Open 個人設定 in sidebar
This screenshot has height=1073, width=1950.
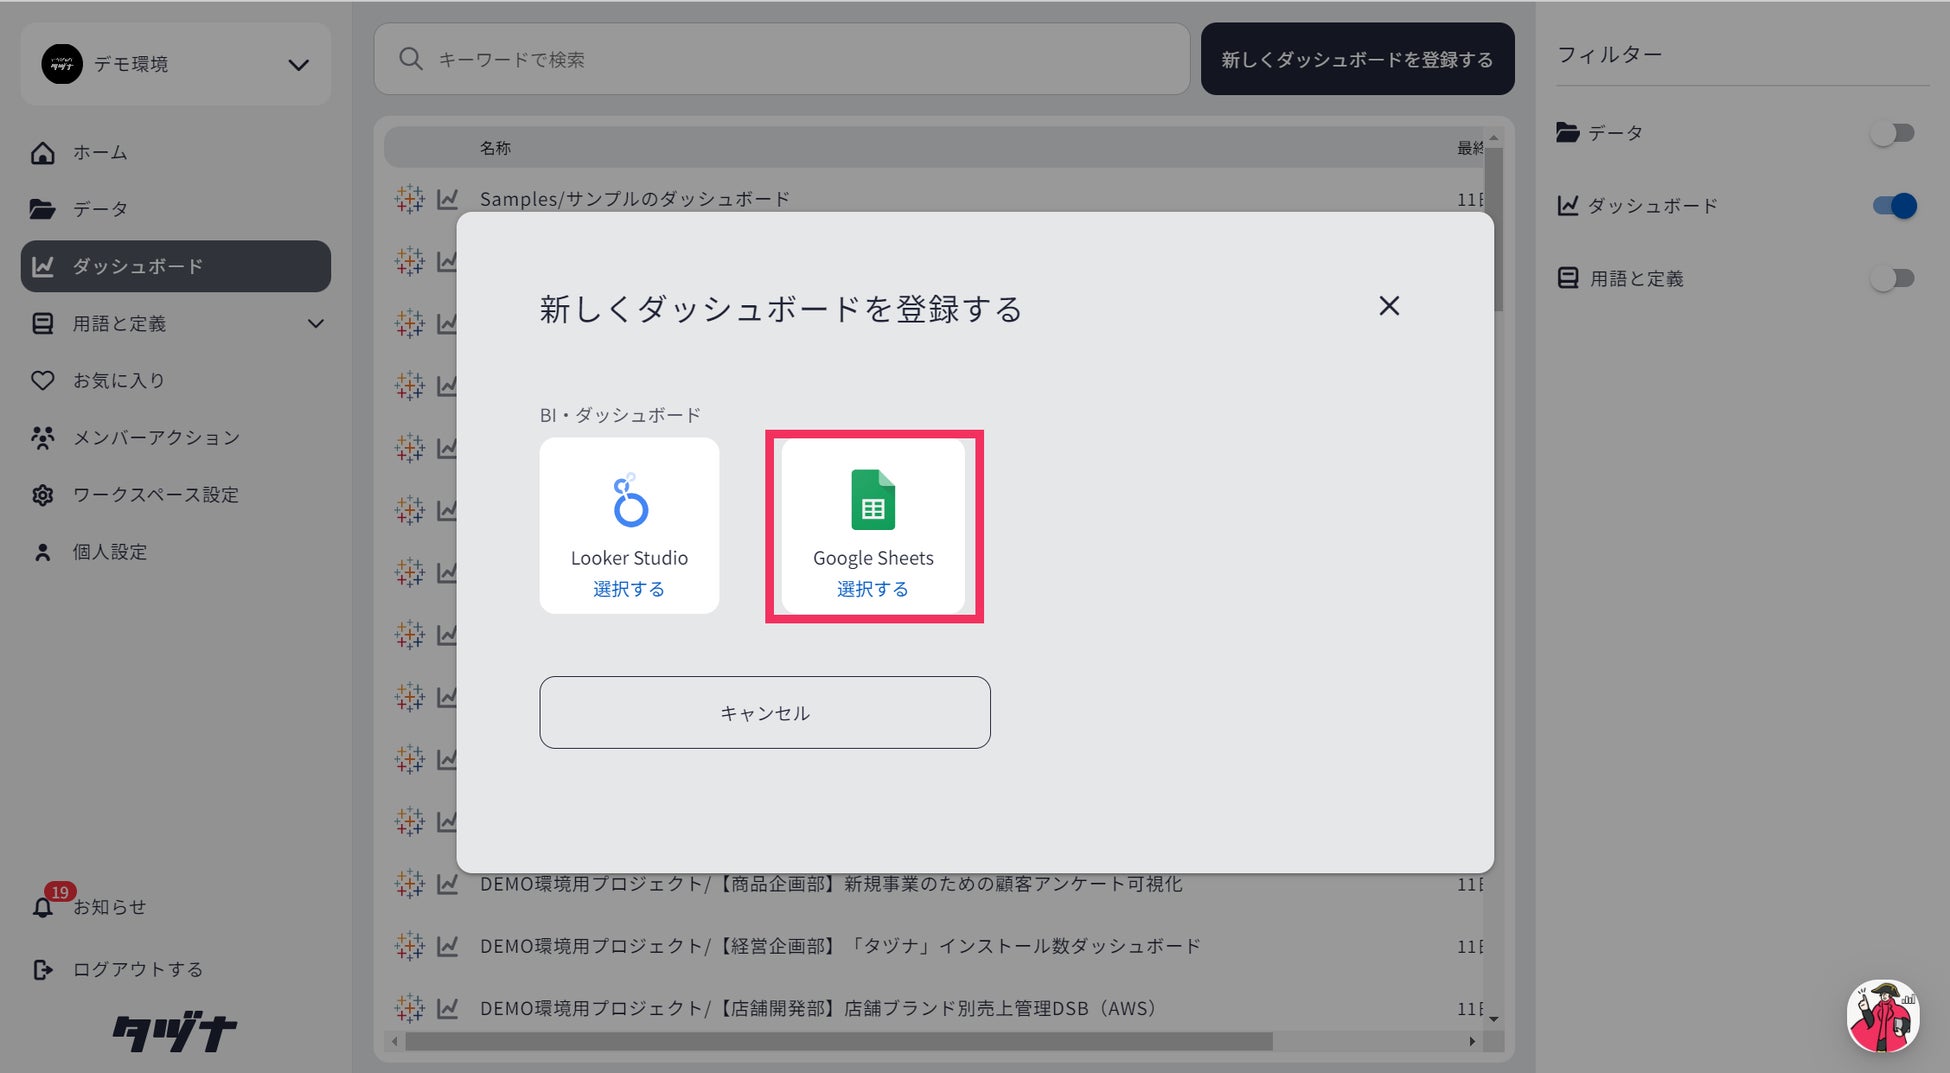click(x=176, y=551)
